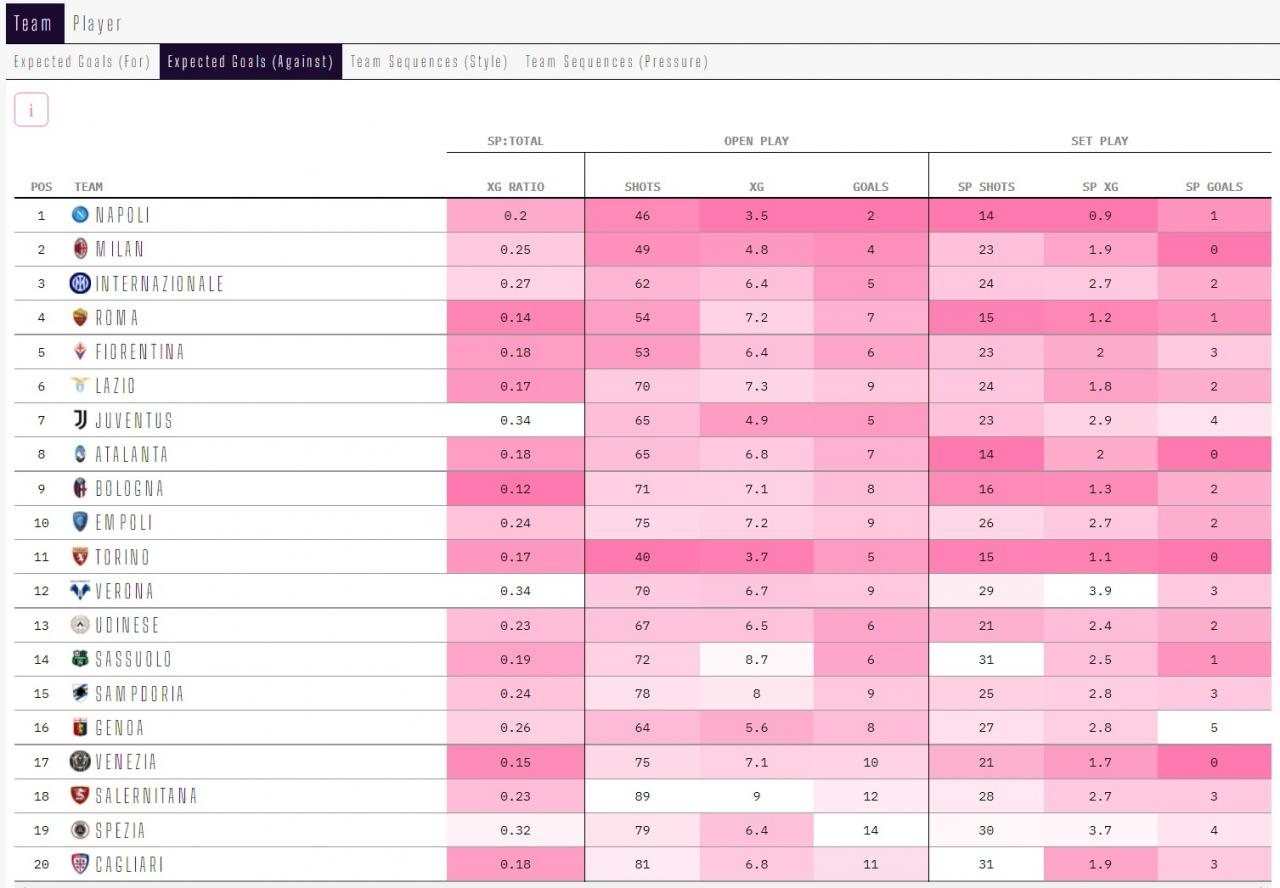Screen dimensions: 1280x888
Task: Sort by XG RATIO column header
Action: coord(515,187)
